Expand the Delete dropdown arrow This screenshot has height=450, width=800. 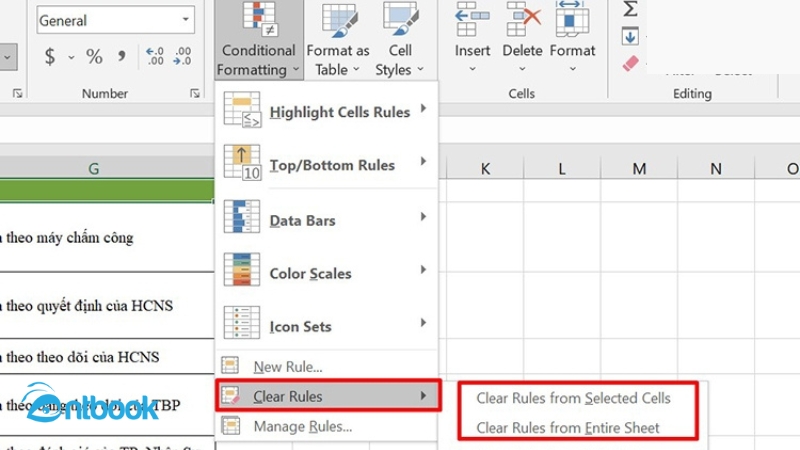(522, 68)
